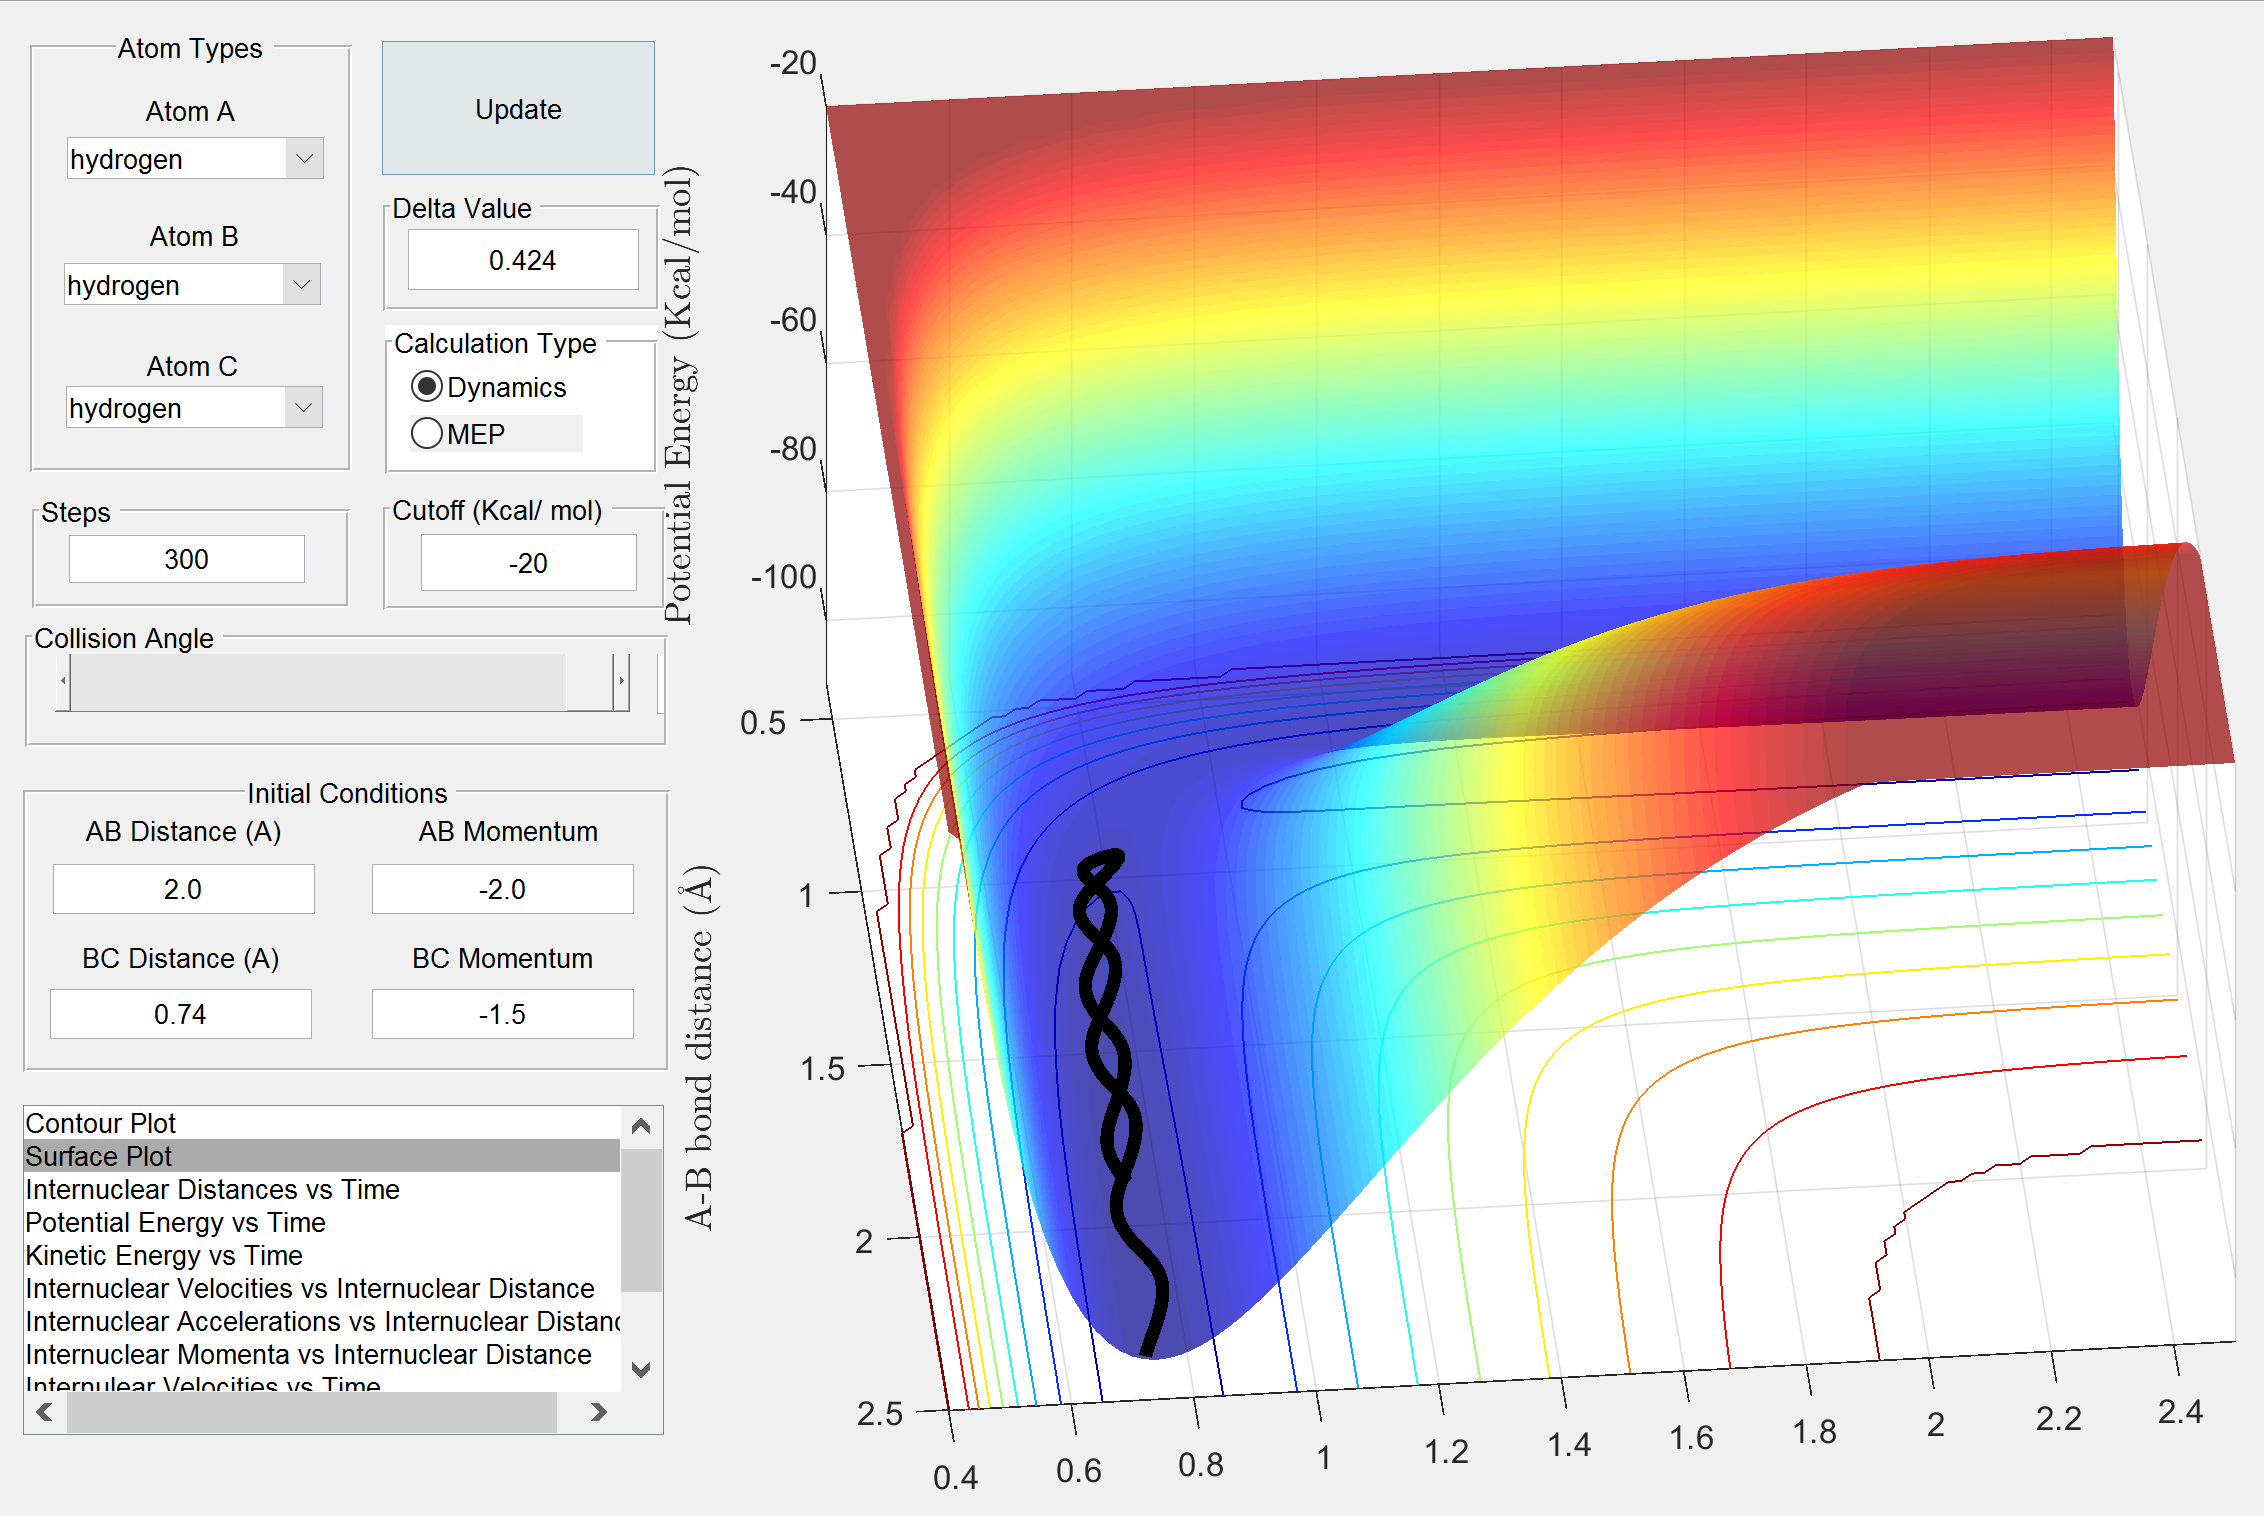The width and height of the screenshot is (2264, 1516).
Task: Click Collision Angle slider left arrow
Action: 63,681
